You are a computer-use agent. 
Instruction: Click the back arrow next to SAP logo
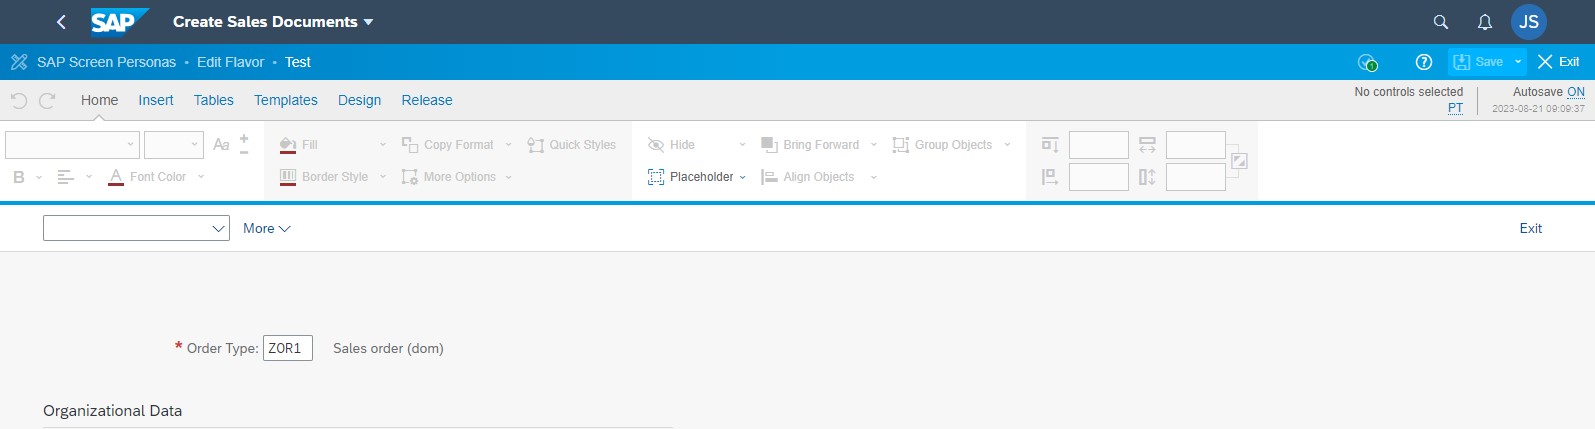61,22
